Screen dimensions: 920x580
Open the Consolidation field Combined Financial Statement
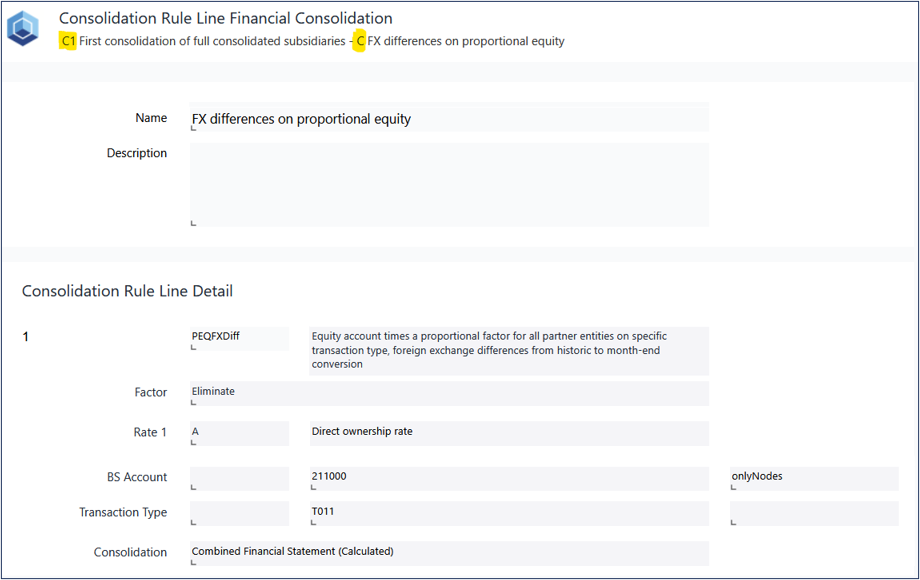click(x=448, y=552)
